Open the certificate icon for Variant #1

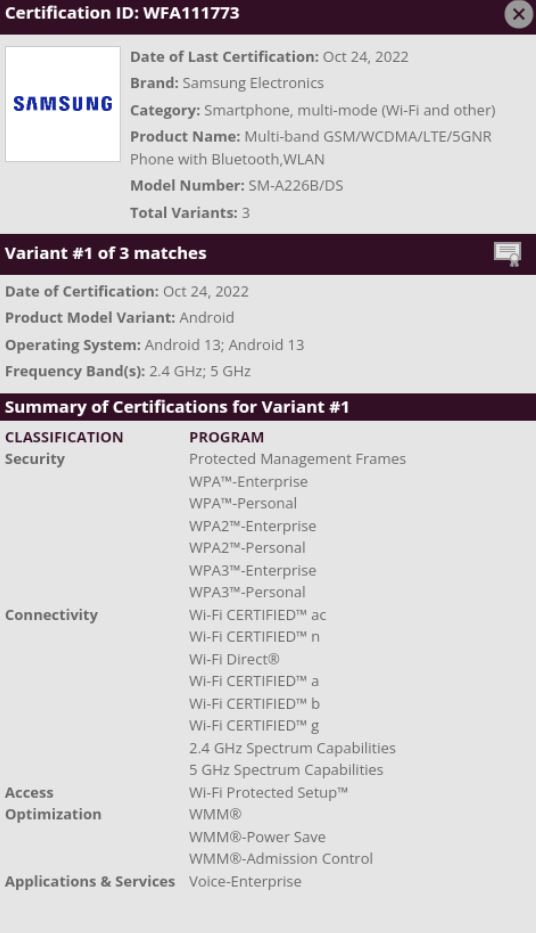(507, 253)
